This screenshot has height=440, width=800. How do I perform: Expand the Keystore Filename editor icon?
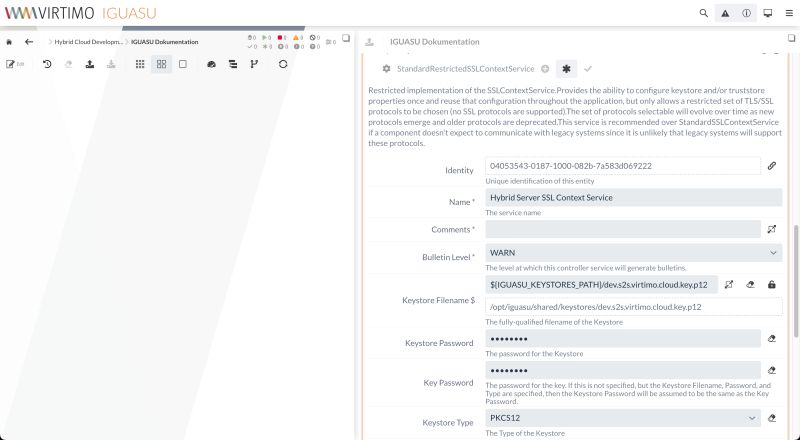(729, 285)
